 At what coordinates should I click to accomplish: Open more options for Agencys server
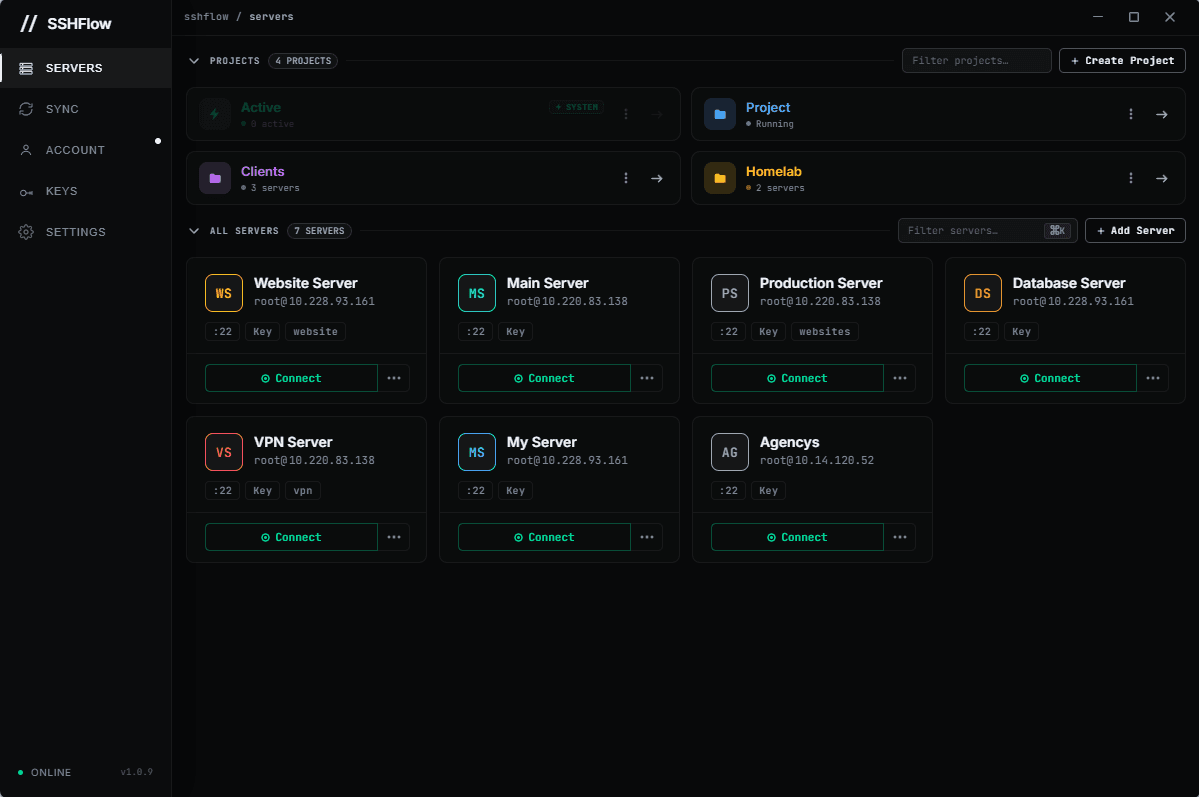point(900,537)
